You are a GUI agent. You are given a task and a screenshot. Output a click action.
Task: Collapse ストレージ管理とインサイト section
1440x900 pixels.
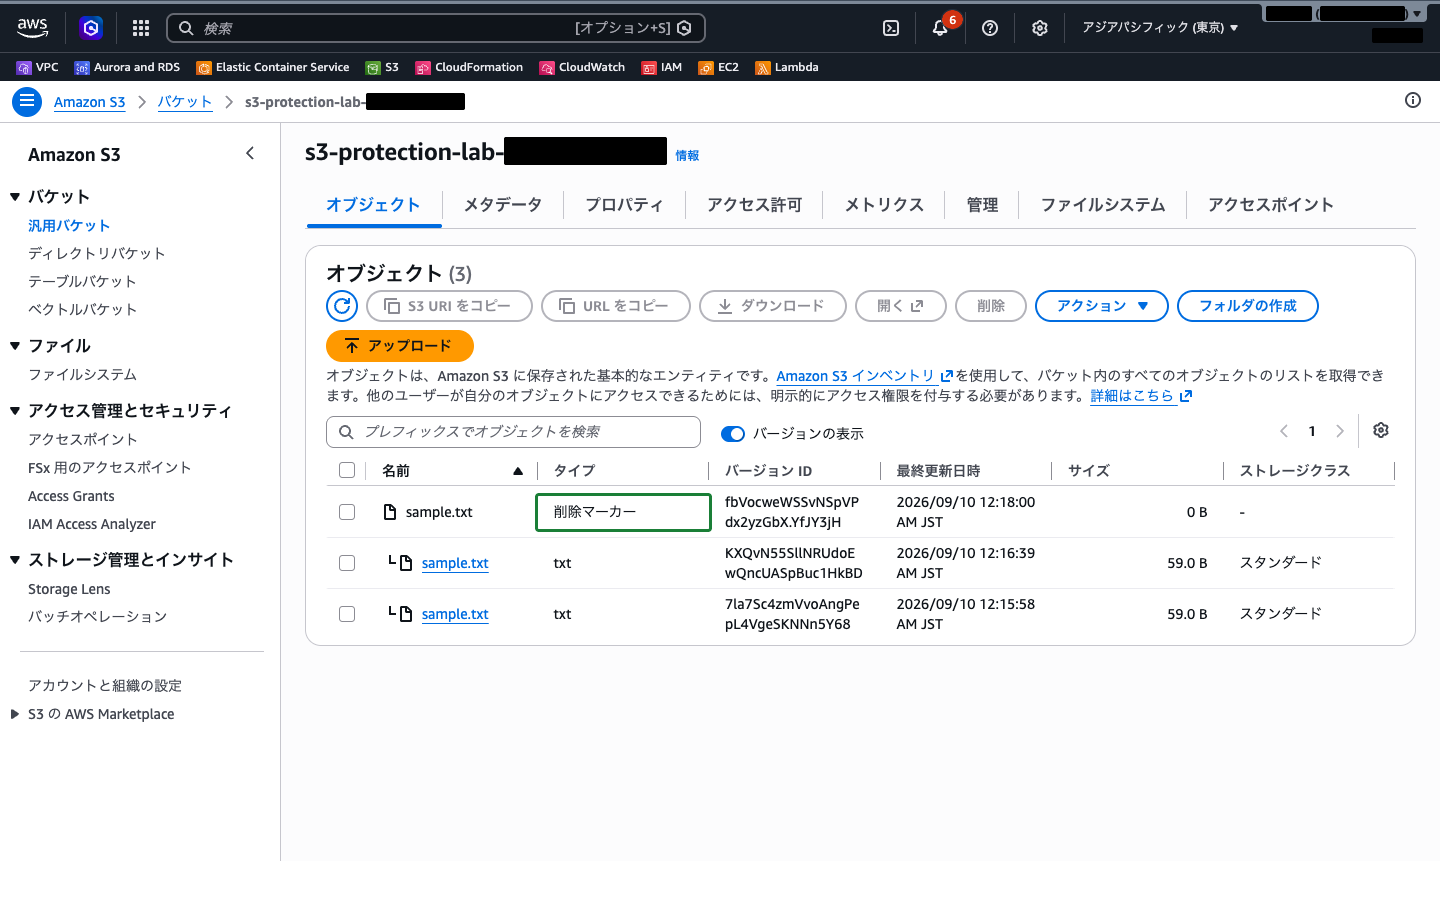(15, 560)
